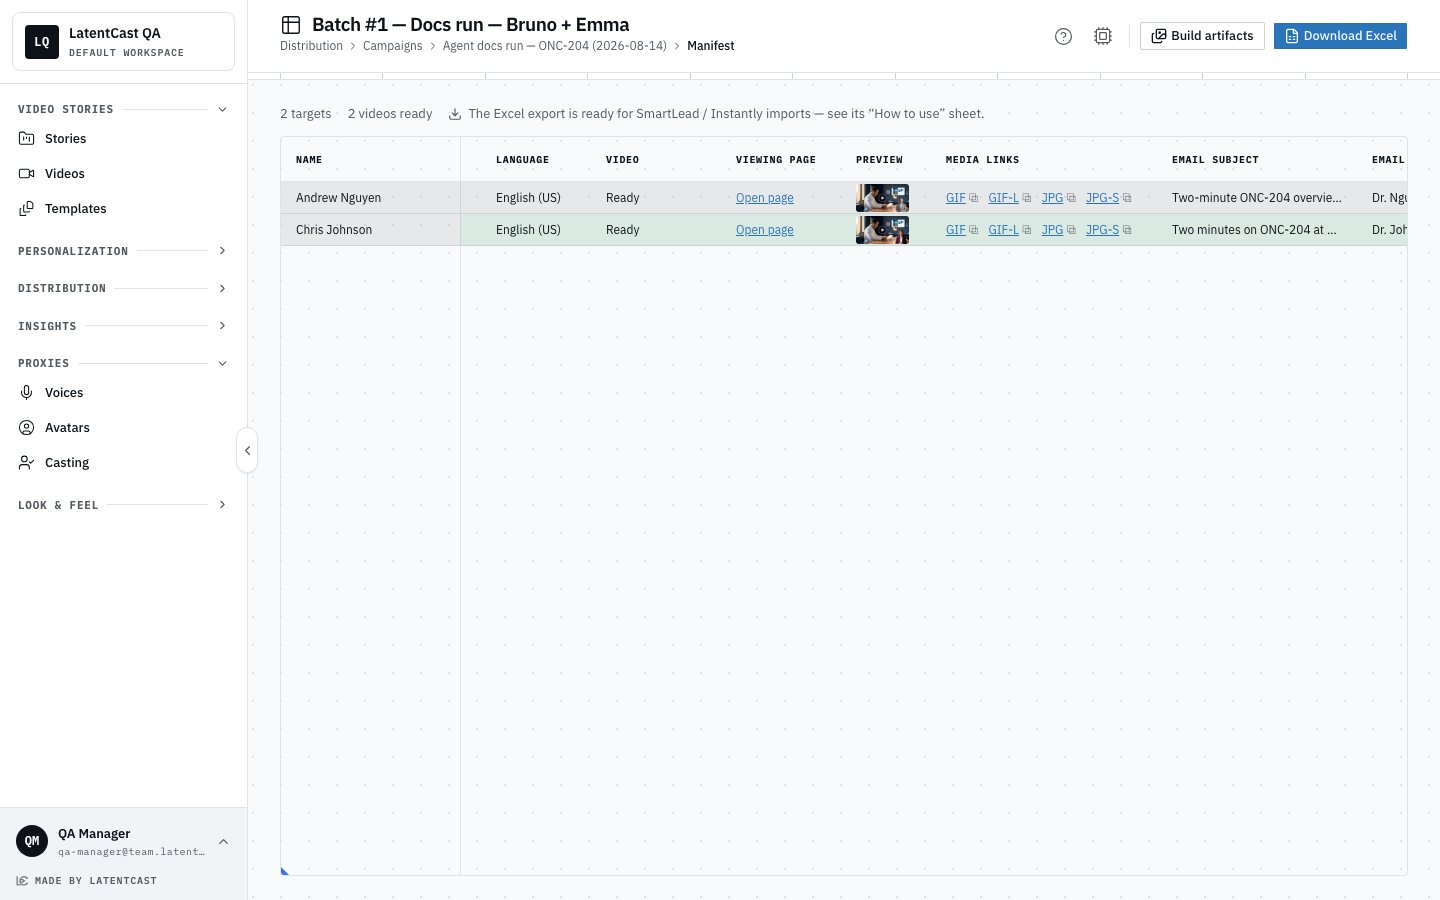Copy the JPG-S link in Chris Johnson's row
The height and width of the screenshot is (900, 1440).
pos(1127,230)
